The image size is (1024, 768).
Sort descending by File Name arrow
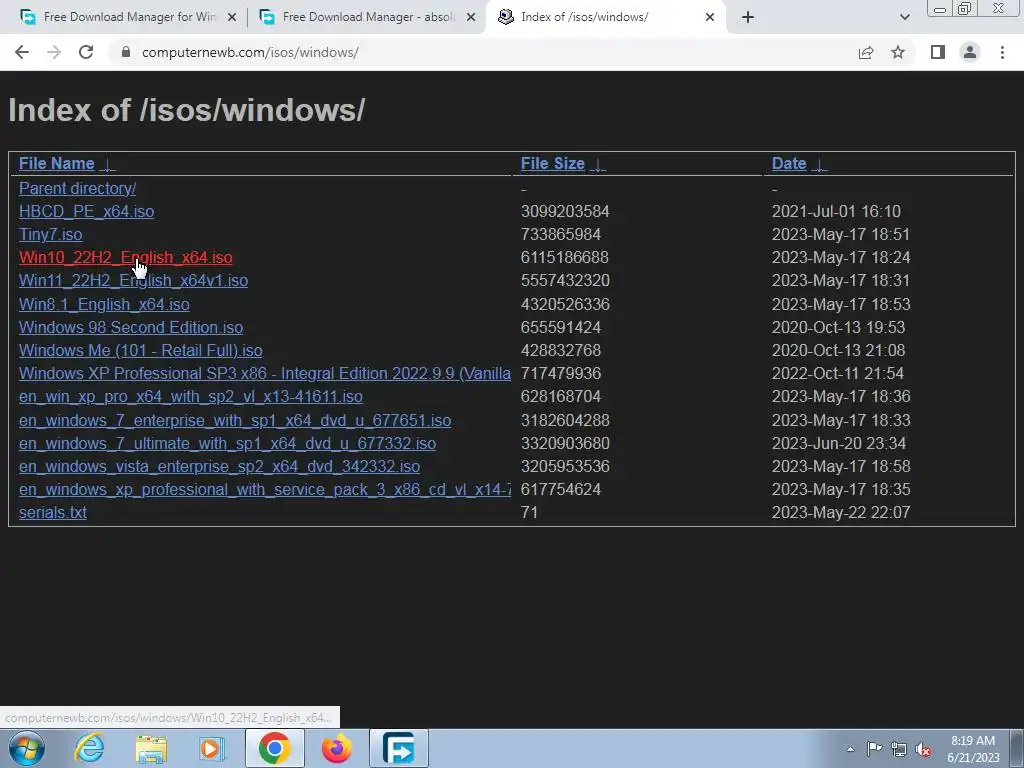(108, 165)
